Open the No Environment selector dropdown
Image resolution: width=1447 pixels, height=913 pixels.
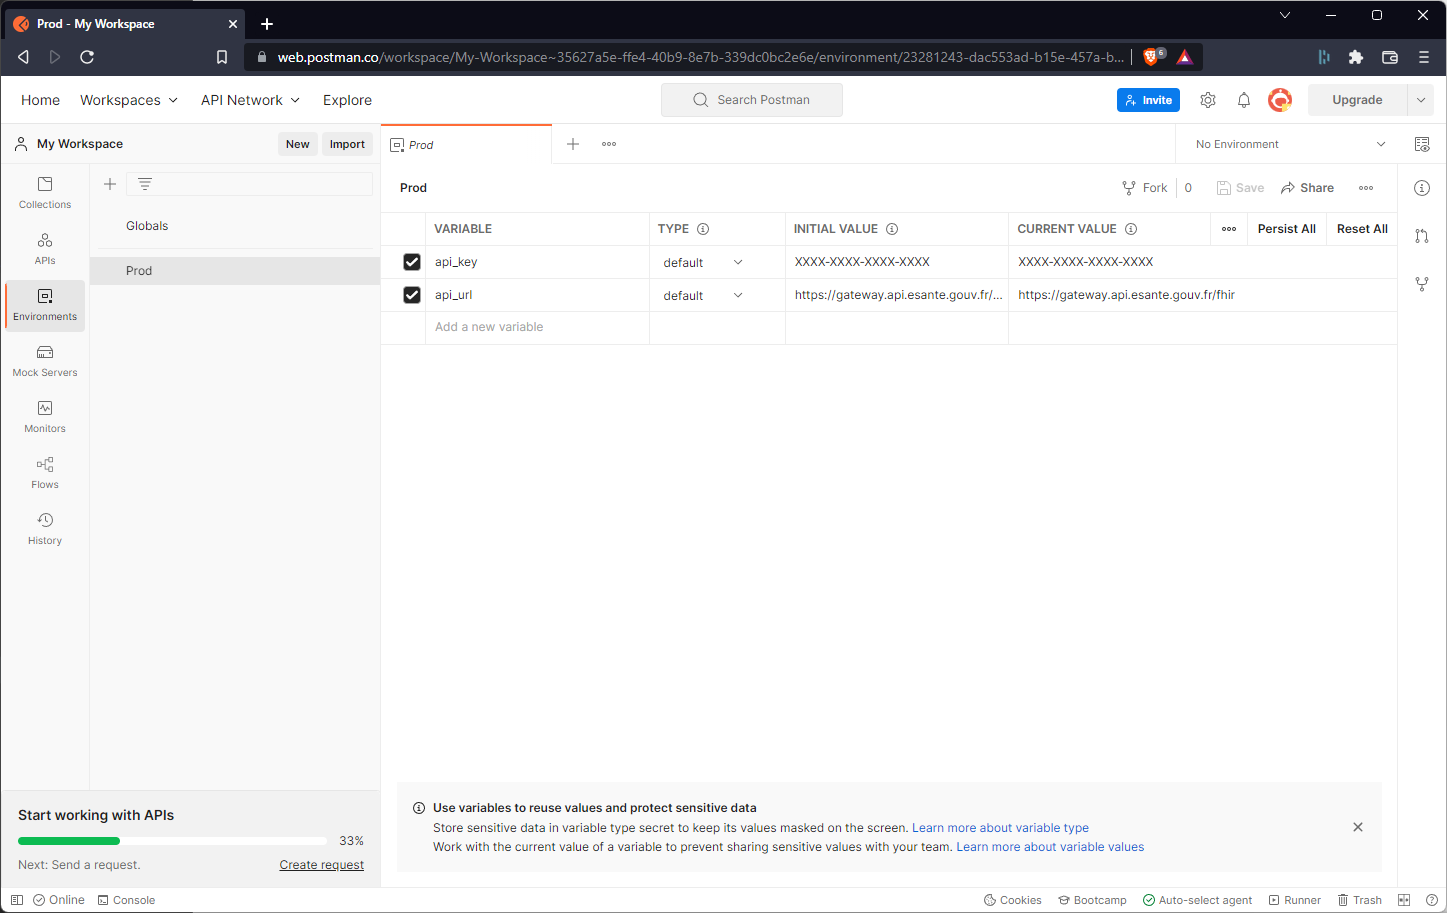coord(1290,144)
